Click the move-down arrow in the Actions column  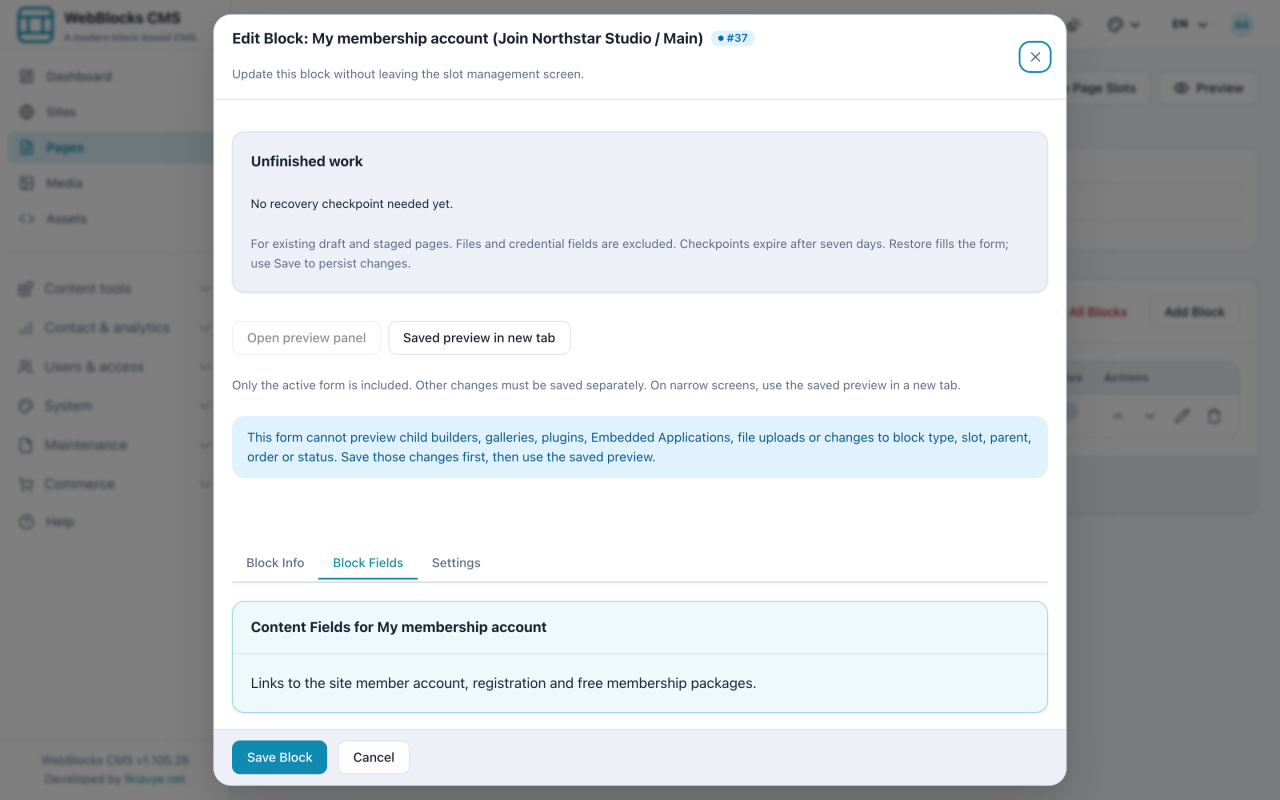[x=1150, y=416]
